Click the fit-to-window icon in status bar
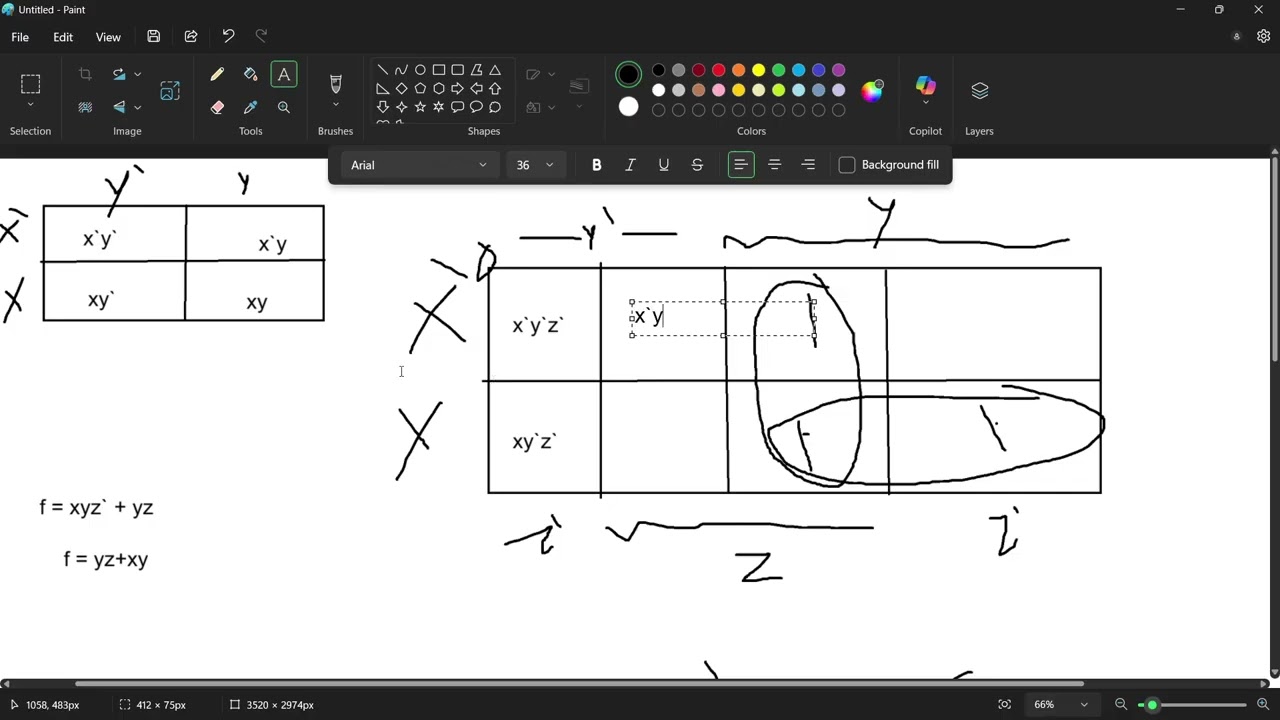The image size is (1280, 720). [x=1004, y=705]
